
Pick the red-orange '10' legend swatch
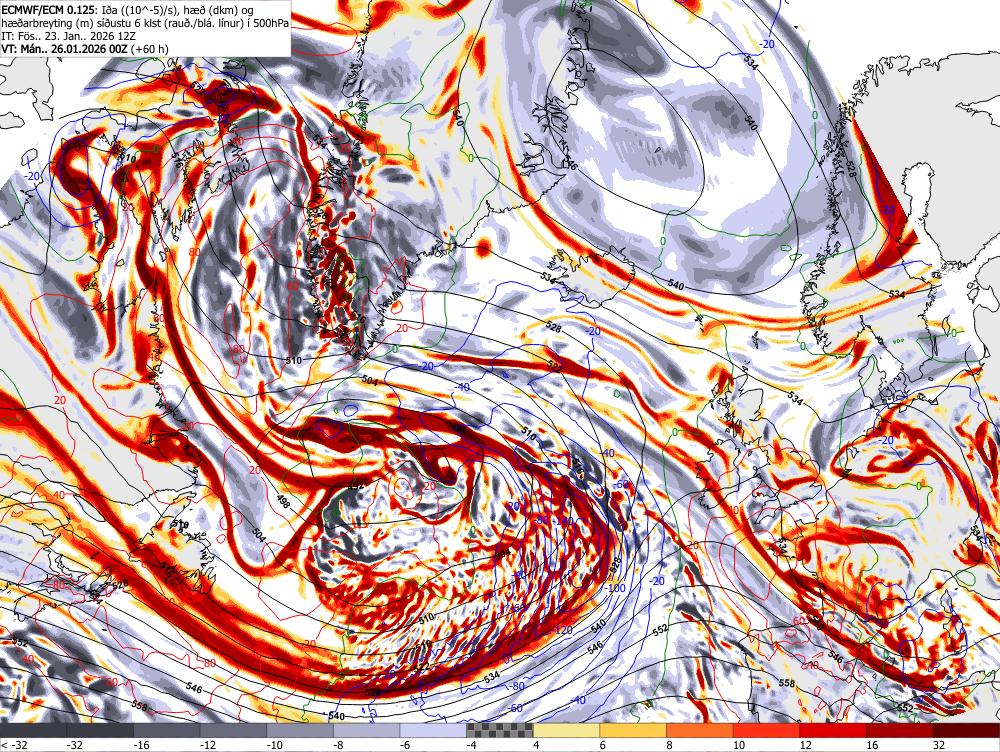tap(767, 730)
